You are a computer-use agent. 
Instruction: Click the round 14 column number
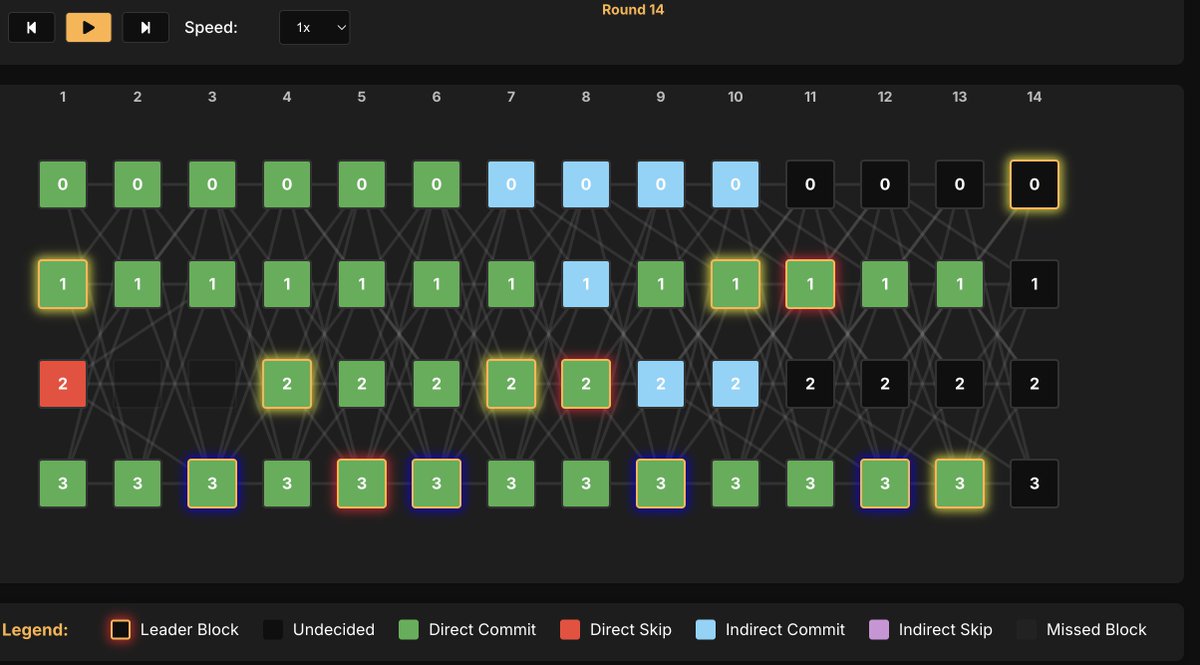(1034, 97)
